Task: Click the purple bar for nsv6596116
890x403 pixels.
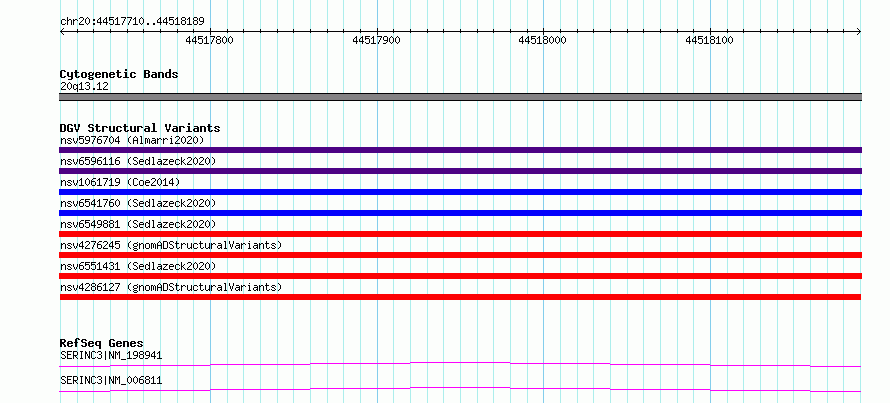Action: point(460,171)
